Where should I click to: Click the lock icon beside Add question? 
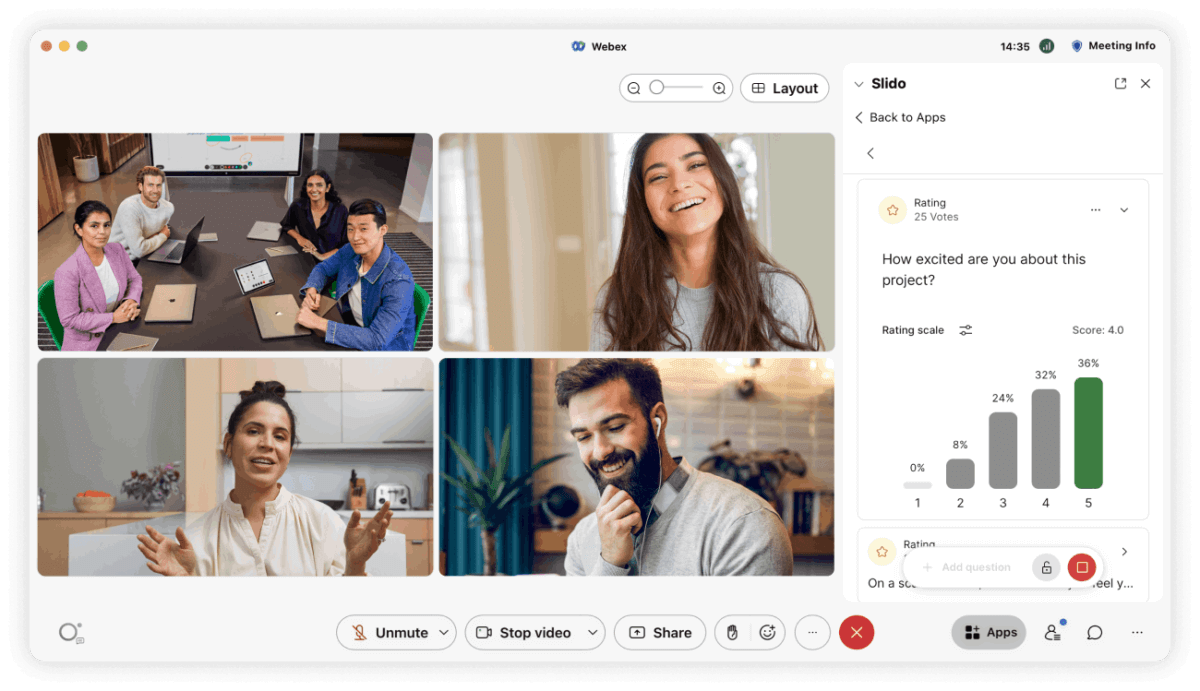click(1046, 567)
